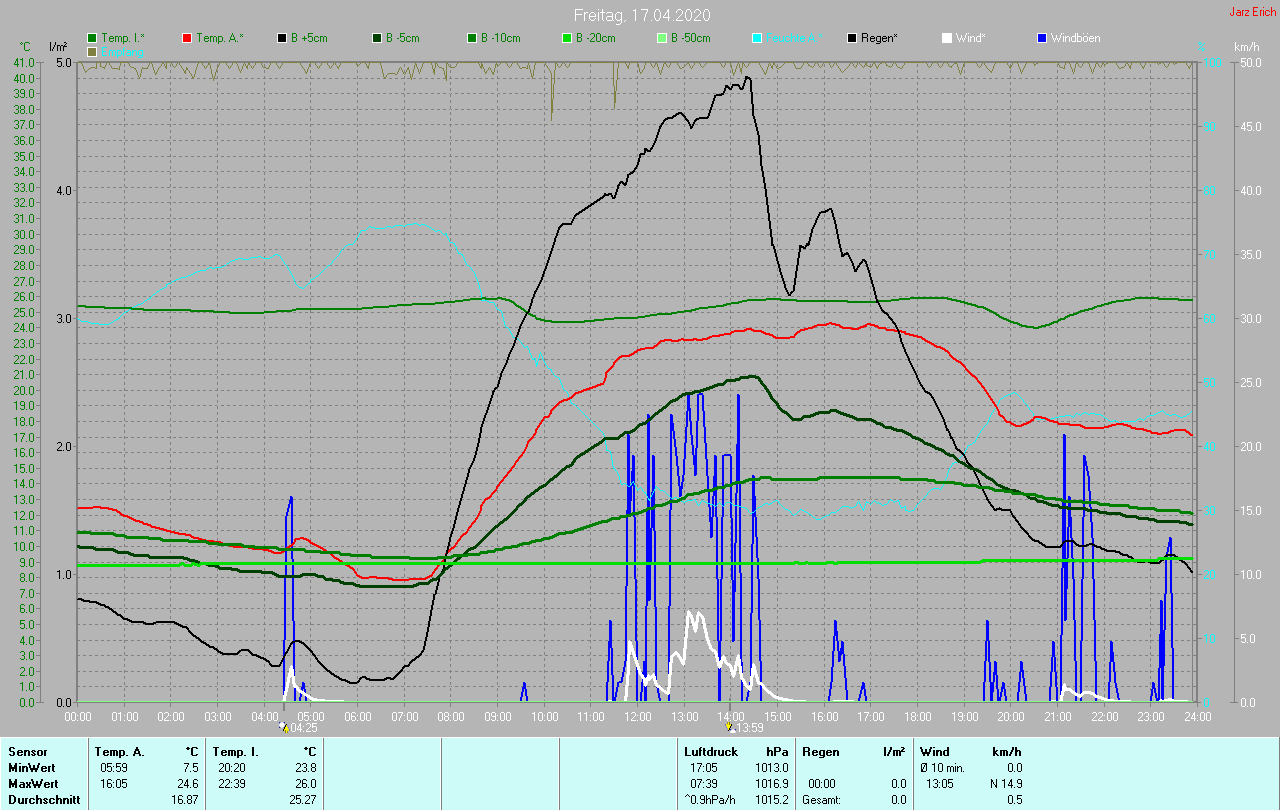Click the B -10cm legend color square

[x=472, y=38]
